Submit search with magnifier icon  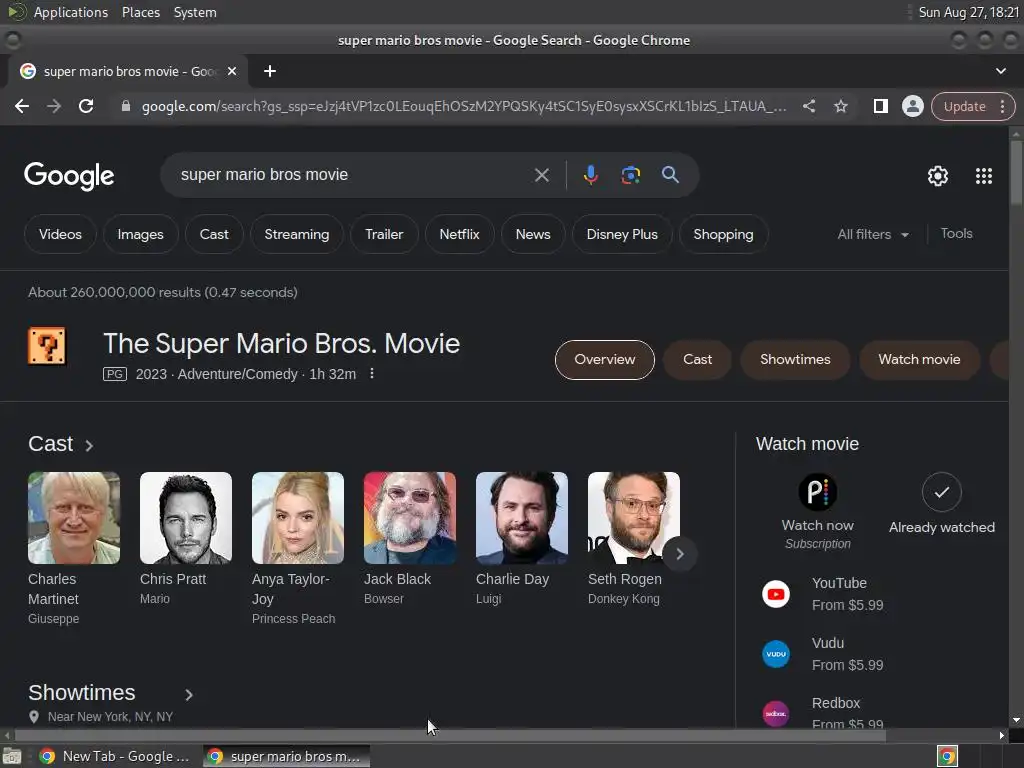pyautogui.click(x=670, y=175)
